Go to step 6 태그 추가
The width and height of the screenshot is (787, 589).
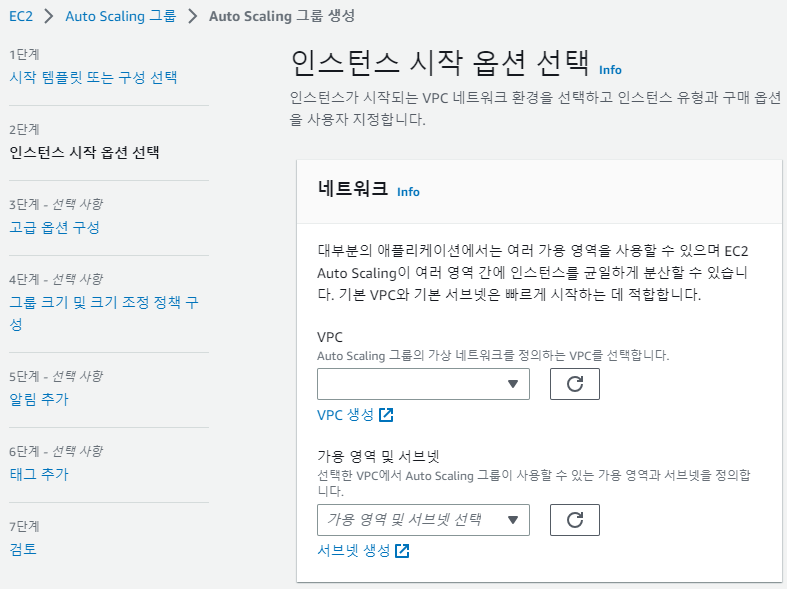pyautogui.click(x=39, y=474)
